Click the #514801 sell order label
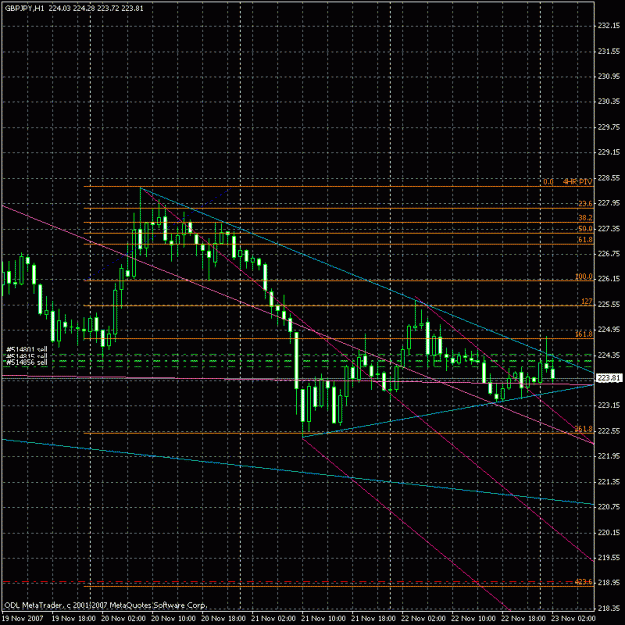Image resolution: width=625 pixels, height=625 pixels. click(27, 350)
